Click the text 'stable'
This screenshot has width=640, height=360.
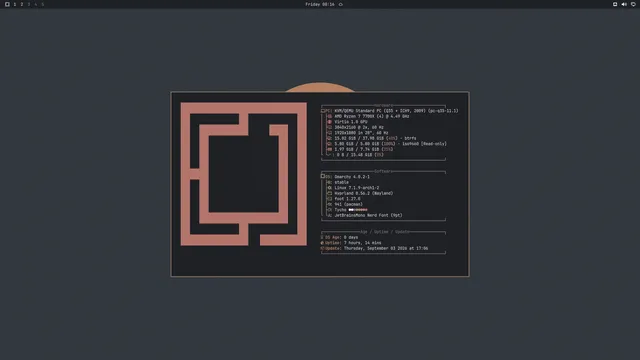341,182
